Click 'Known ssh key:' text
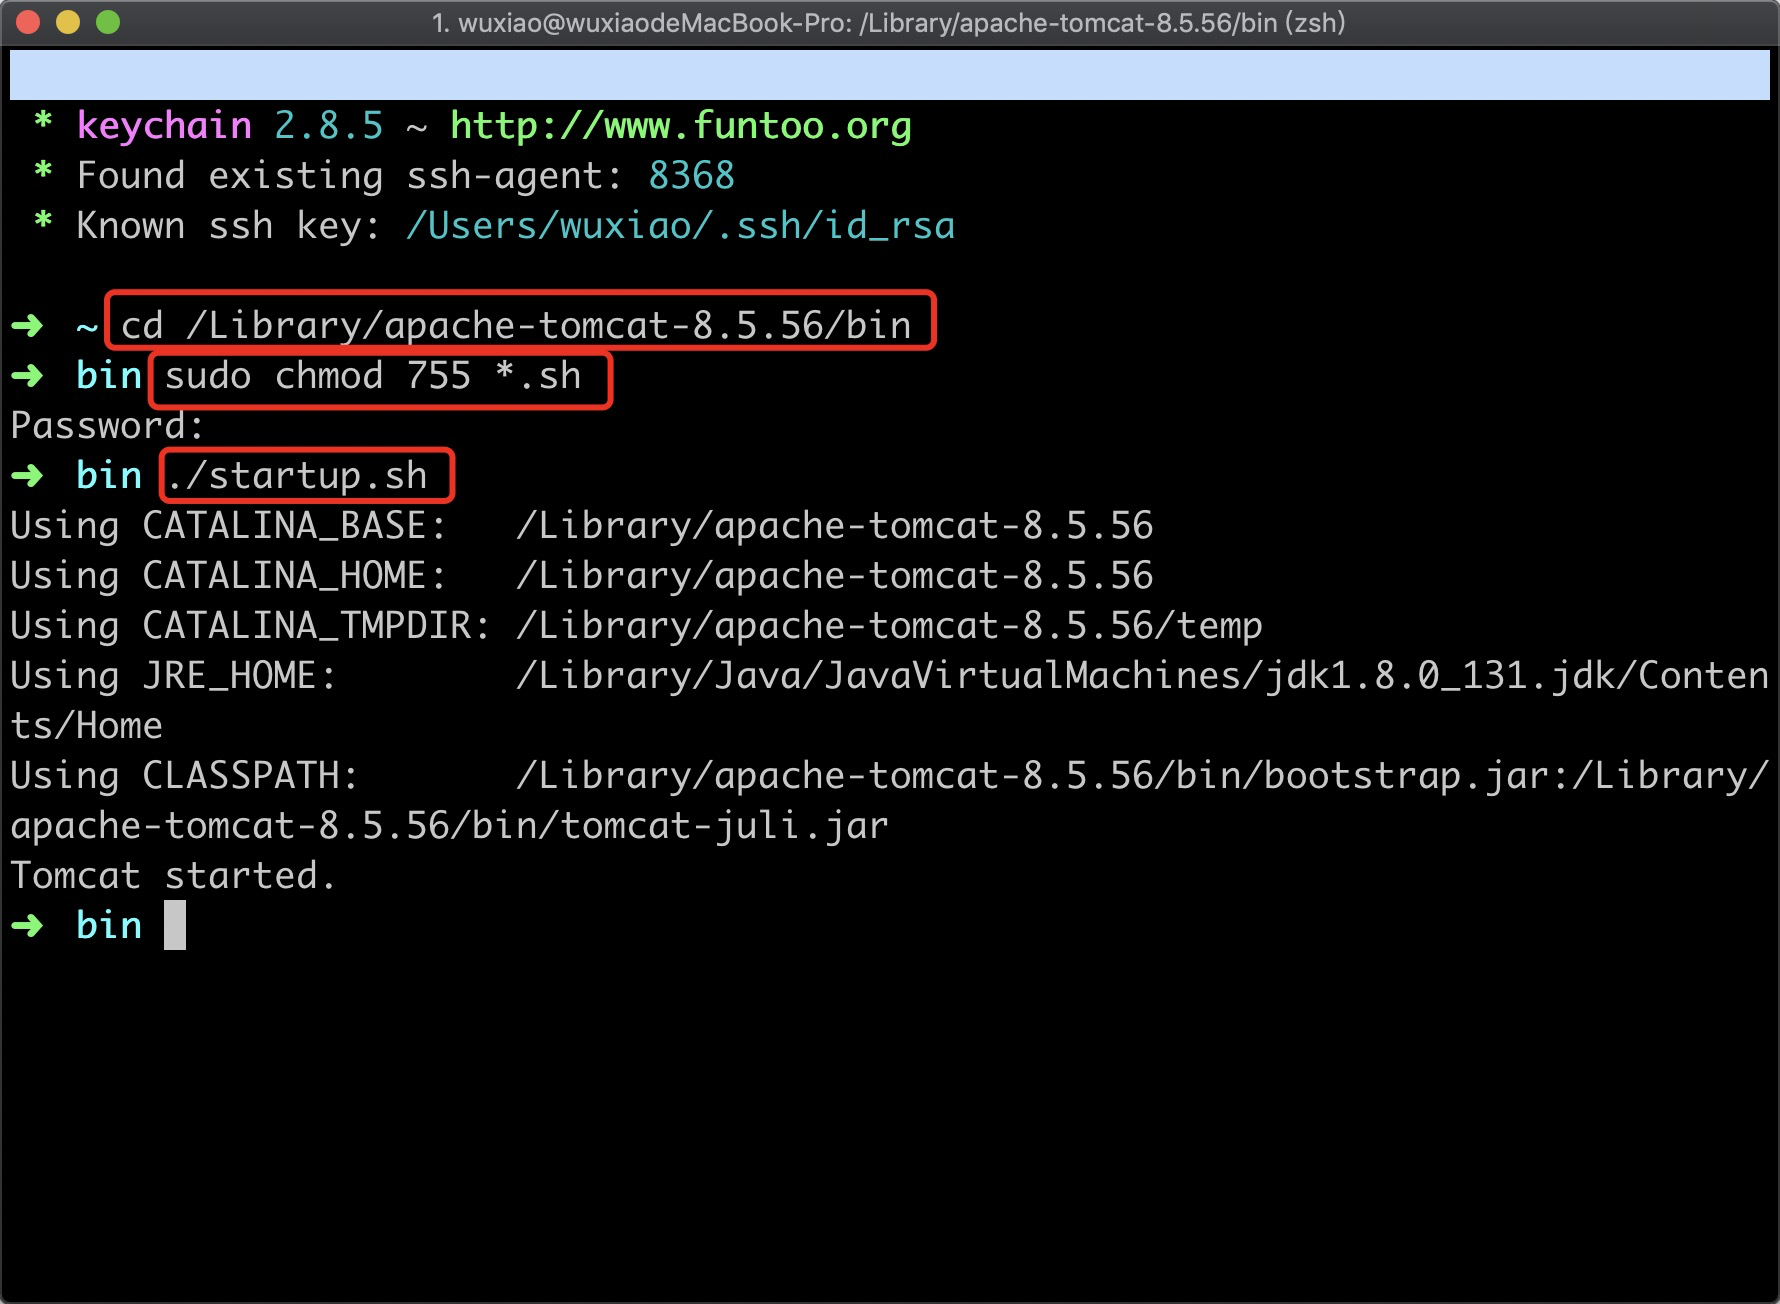1780x1304 pixels. [x=229, y=226]
